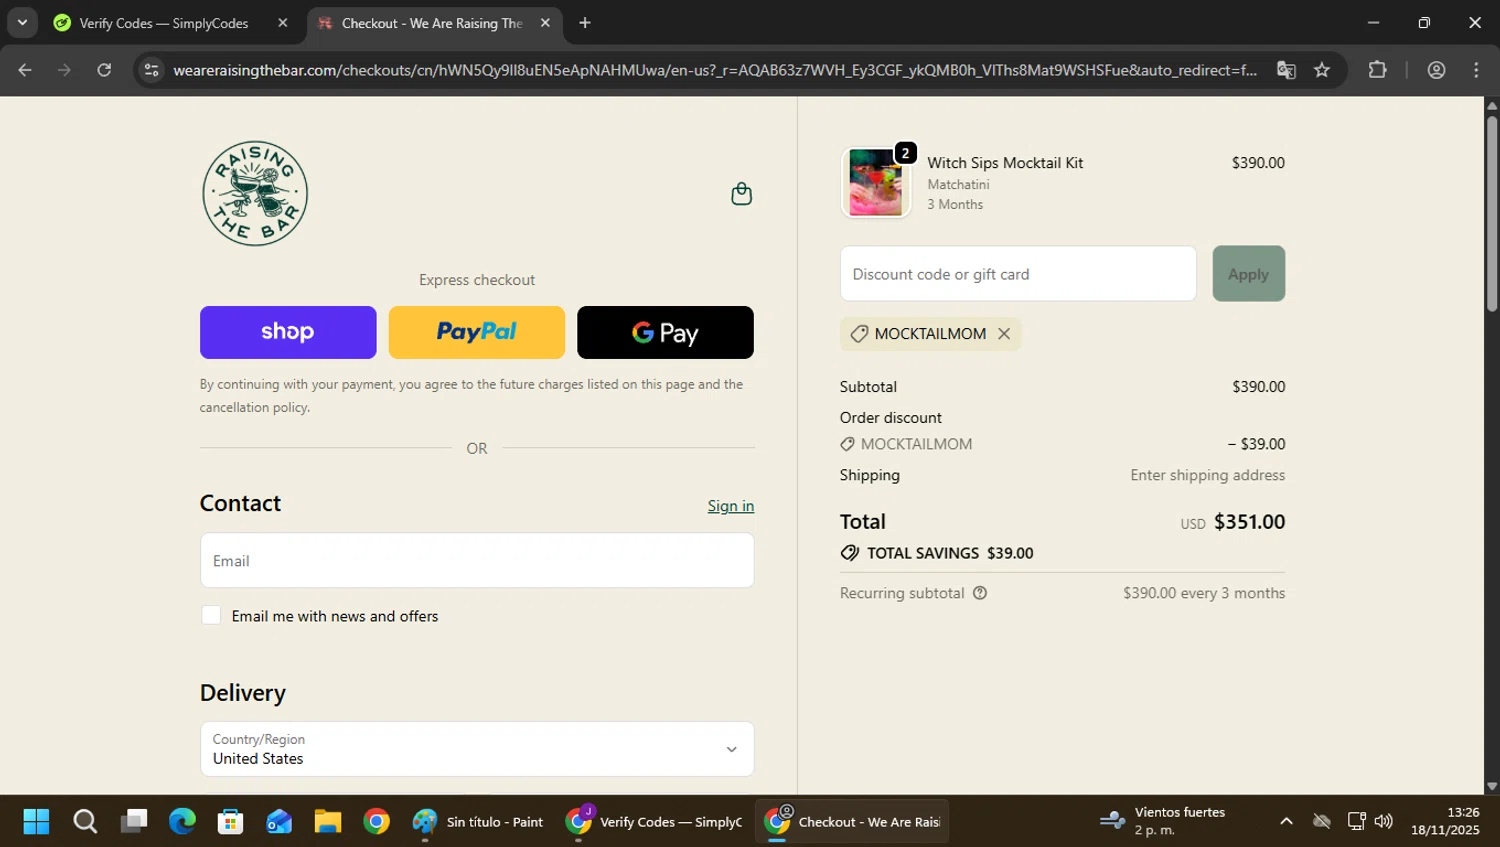Click the Witch Sips Mocktail Kit thumbnail
This screenshot has height=847, width=1500.
click(x=876, y=182)
